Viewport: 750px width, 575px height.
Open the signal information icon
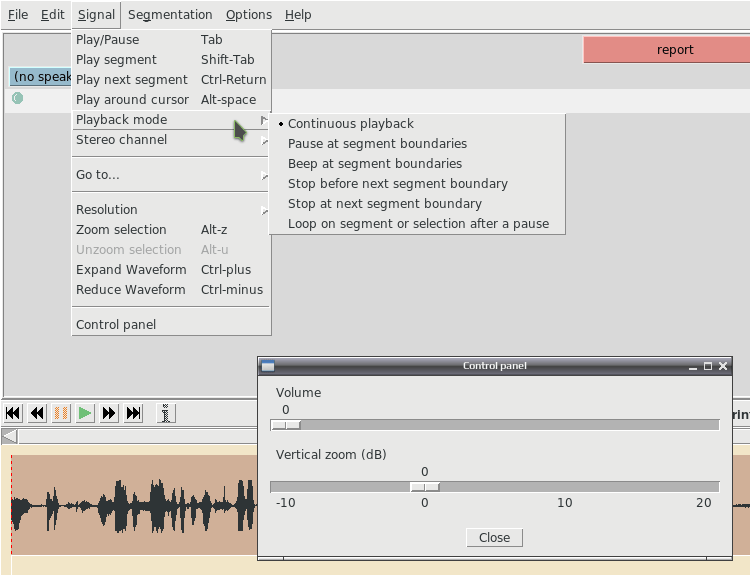tap(166, 413)
